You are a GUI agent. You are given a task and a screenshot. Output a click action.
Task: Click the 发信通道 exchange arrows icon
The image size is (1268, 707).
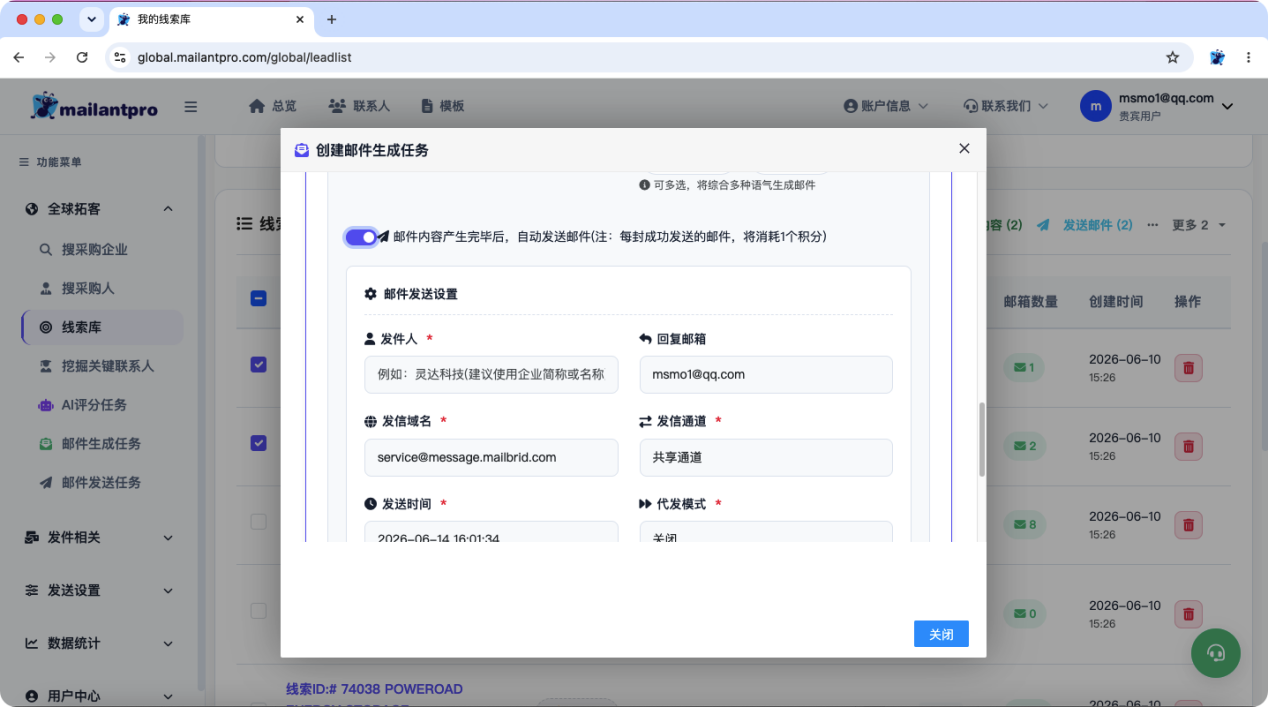click(x=645, y=421)
